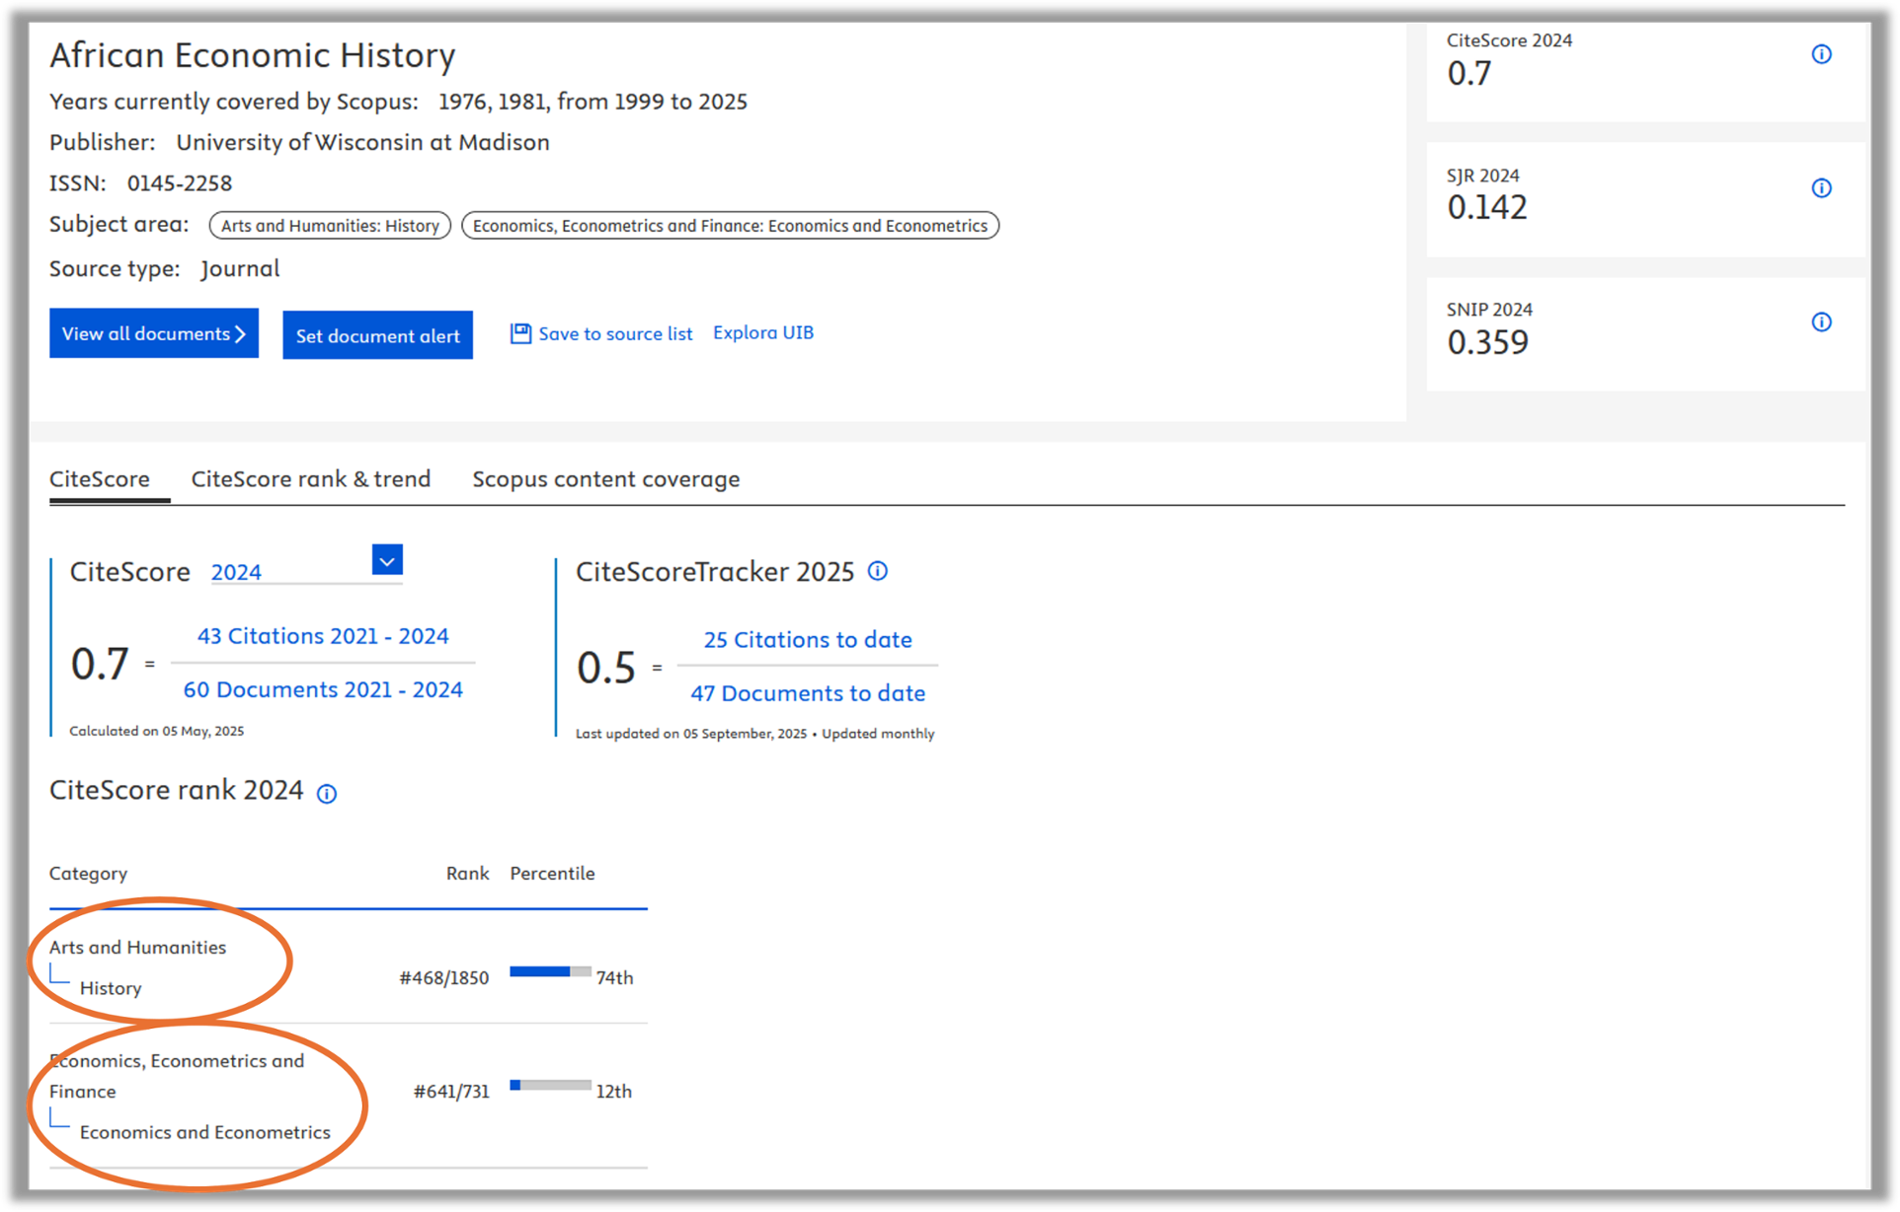The width and height of the screenshot is (1900, 1212).
Task: Select the Arts and Humanities: History subject tag
Action: tap(330, 226)
